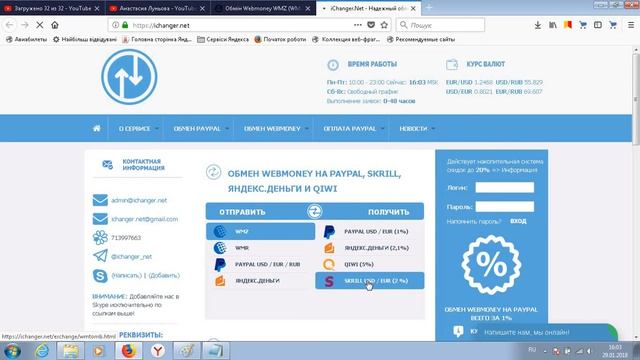This screenshot has height=360, width=640.
Task: Show site information icon in address bar
Action: point(116,25)
